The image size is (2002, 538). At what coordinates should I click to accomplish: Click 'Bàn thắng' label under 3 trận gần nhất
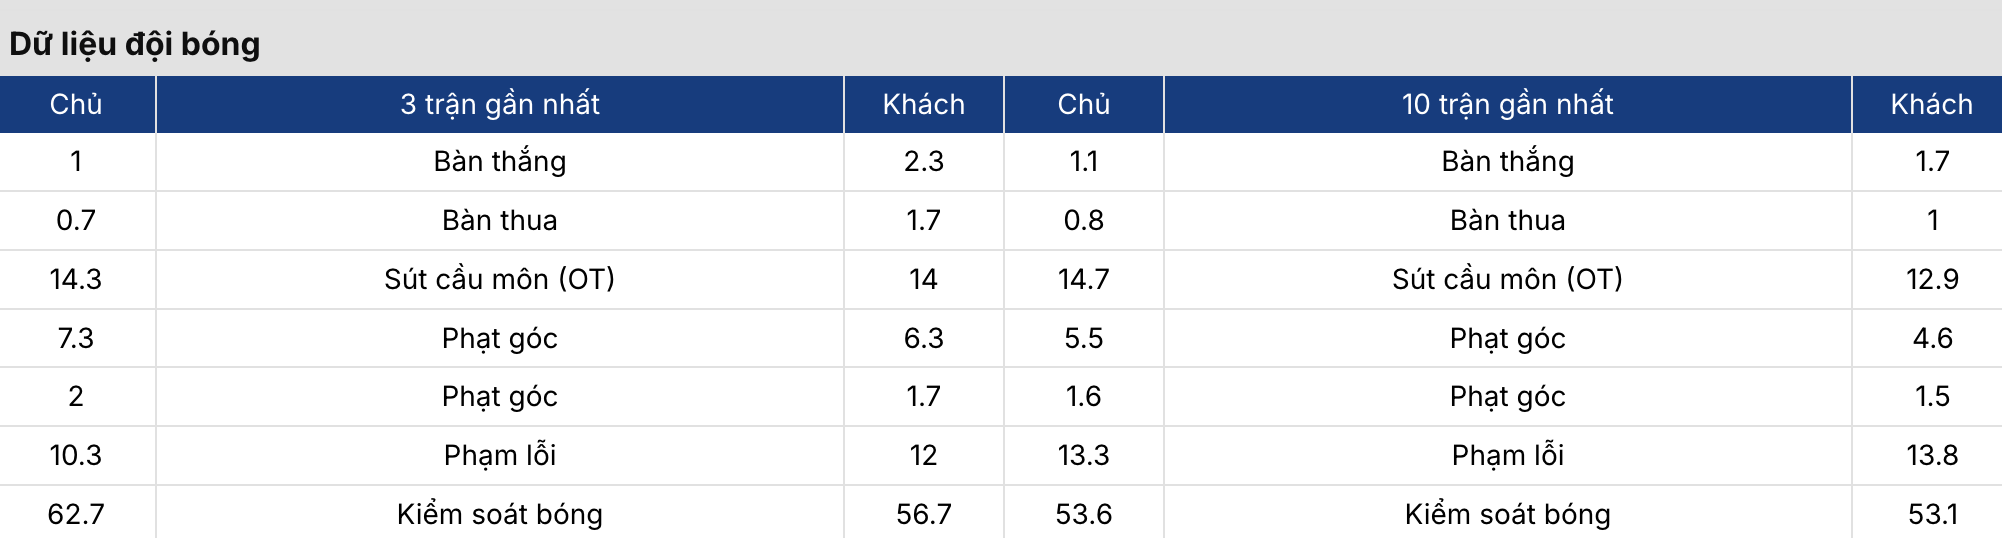500,162
